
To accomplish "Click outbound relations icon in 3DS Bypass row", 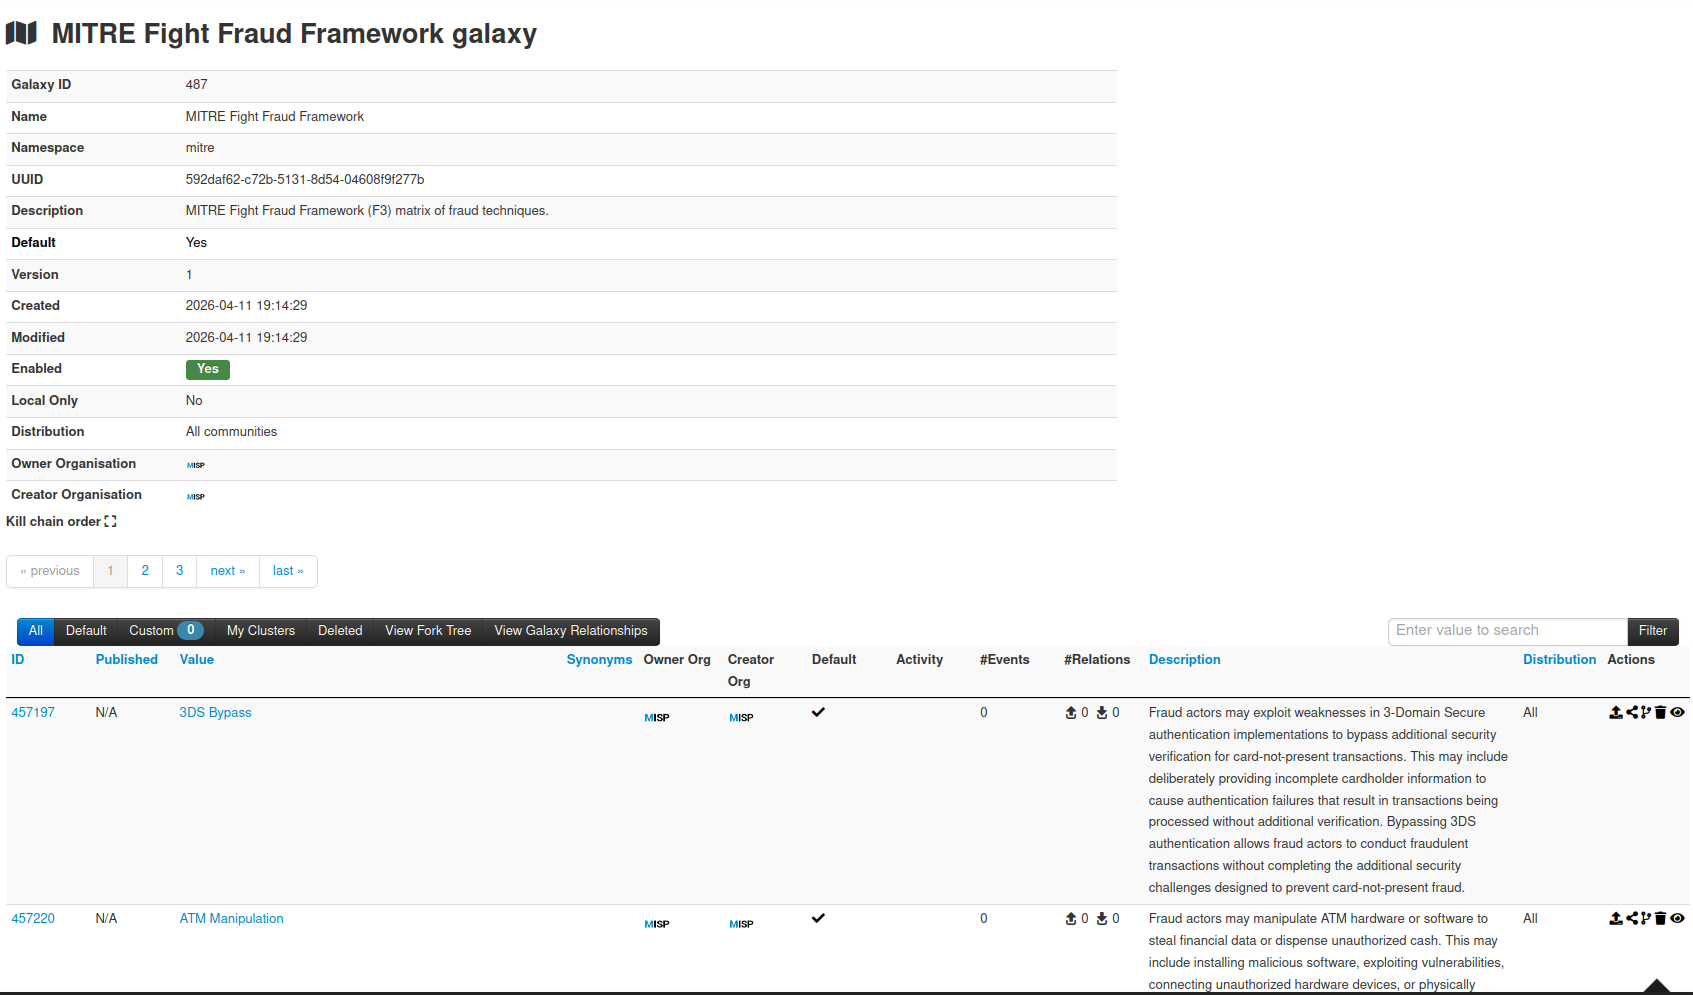I will pyautogui.click(x=1071, y=713).
